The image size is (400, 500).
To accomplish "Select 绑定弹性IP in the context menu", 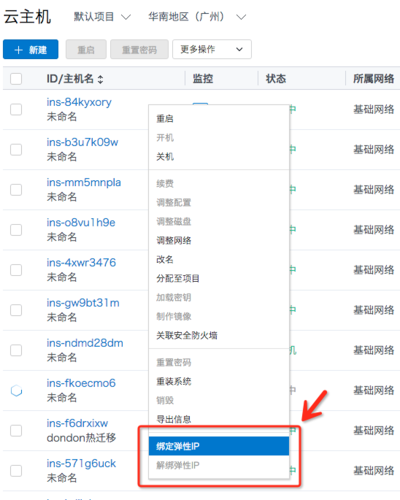I will [x=219, y=446].
